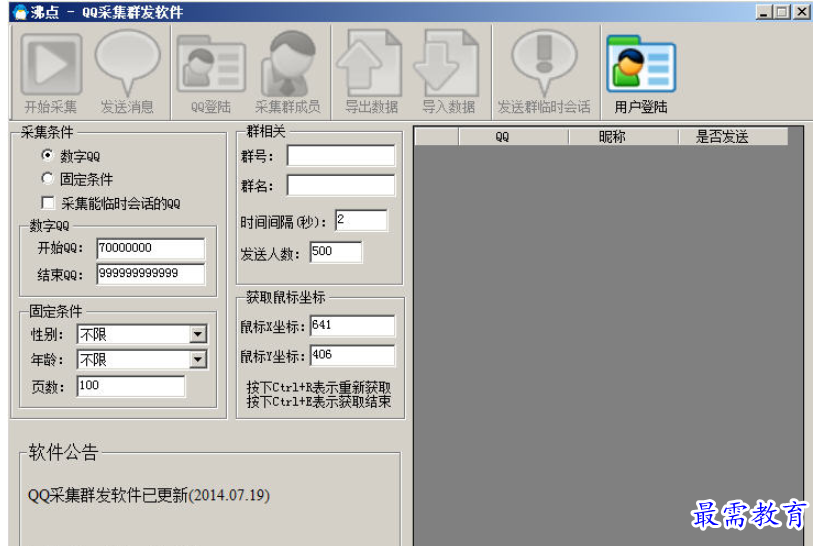Open the 用户登陆 user login icon

(x=641, y=64)
